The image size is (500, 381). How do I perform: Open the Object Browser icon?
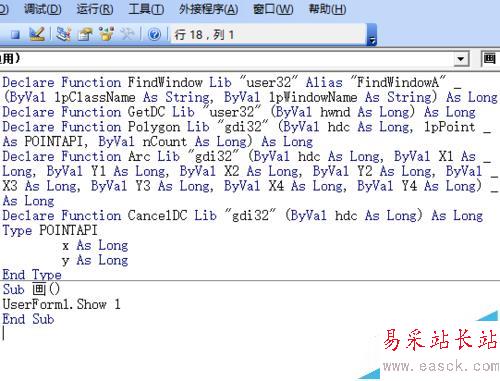tap(107, 34)
